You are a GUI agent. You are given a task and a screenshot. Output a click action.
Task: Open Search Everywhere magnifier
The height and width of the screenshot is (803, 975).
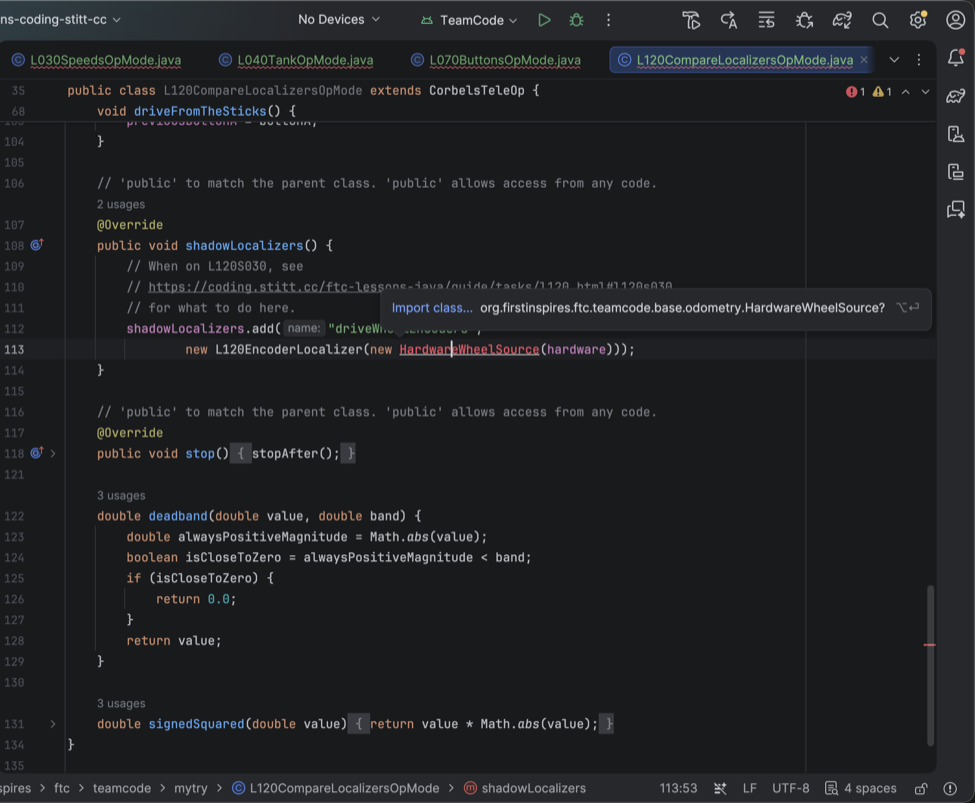(x=880, y=21)
